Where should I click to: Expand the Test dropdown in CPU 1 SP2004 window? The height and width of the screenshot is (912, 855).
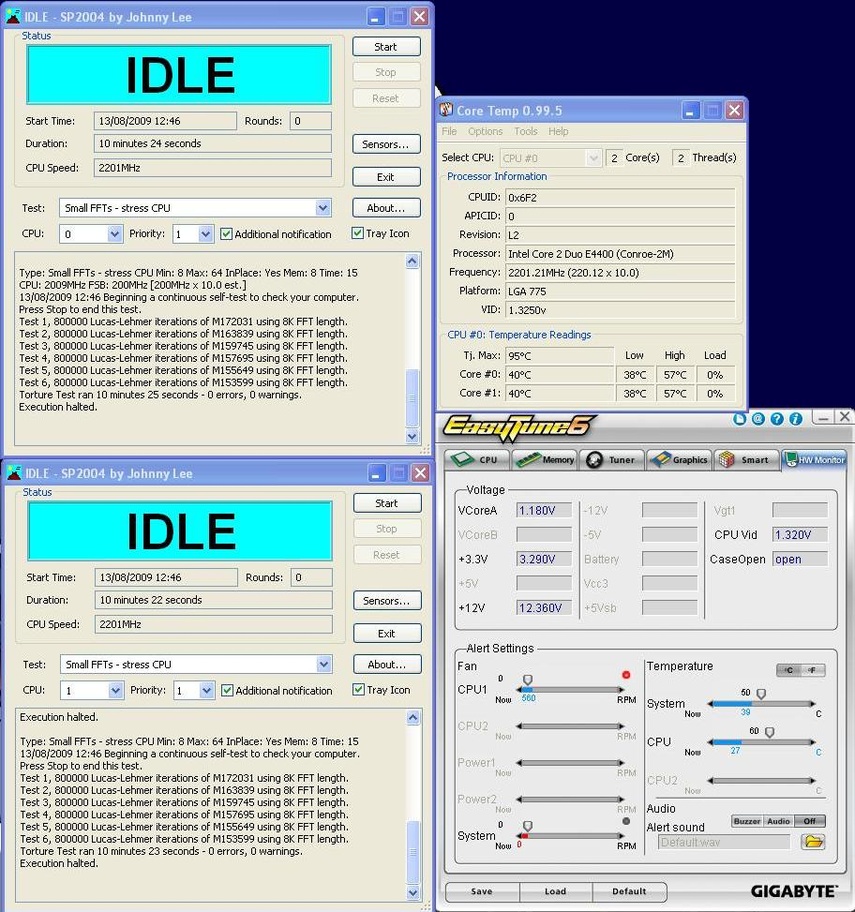pos(324,664)
